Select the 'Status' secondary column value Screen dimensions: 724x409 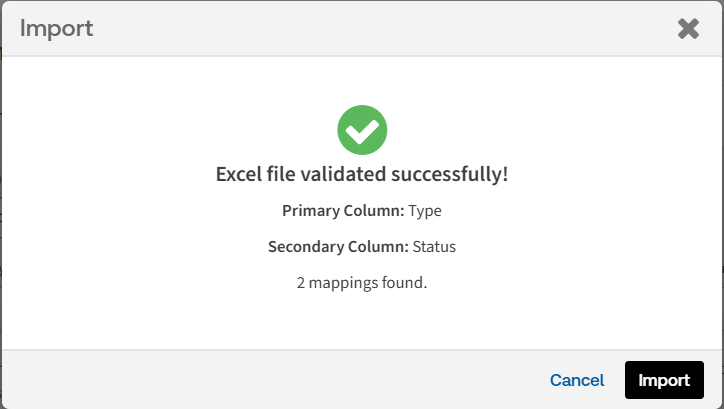coord(433,246)
